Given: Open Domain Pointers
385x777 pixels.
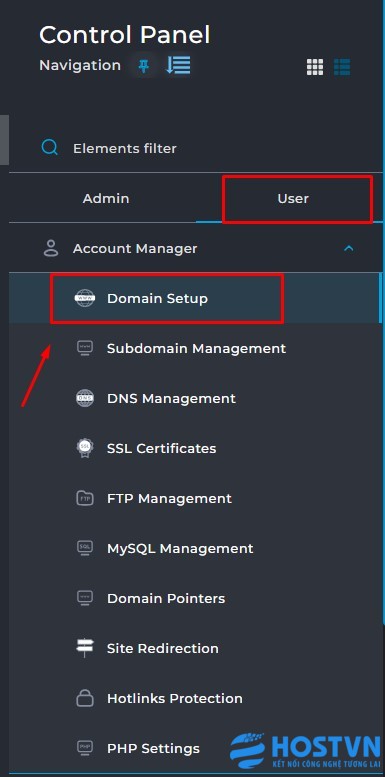Looking at the screenshot, I should pos(194,598).
